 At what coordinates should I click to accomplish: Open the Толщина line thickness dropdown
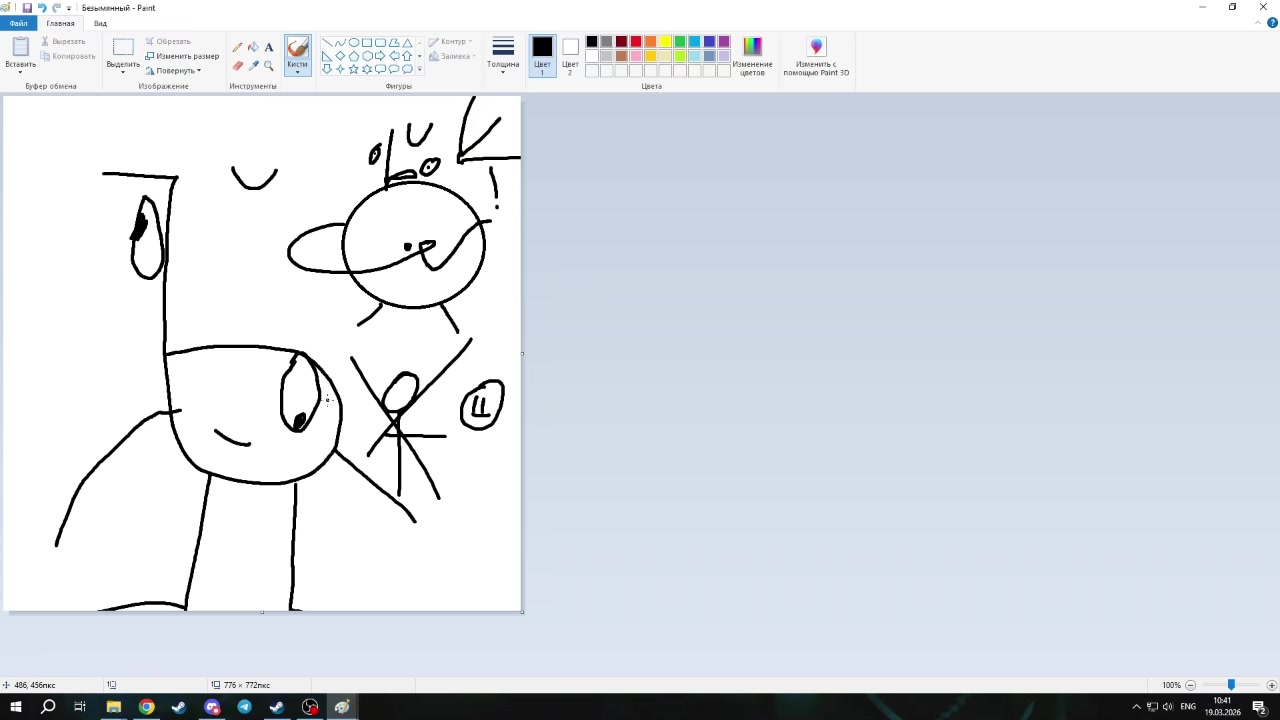(503, 57)
